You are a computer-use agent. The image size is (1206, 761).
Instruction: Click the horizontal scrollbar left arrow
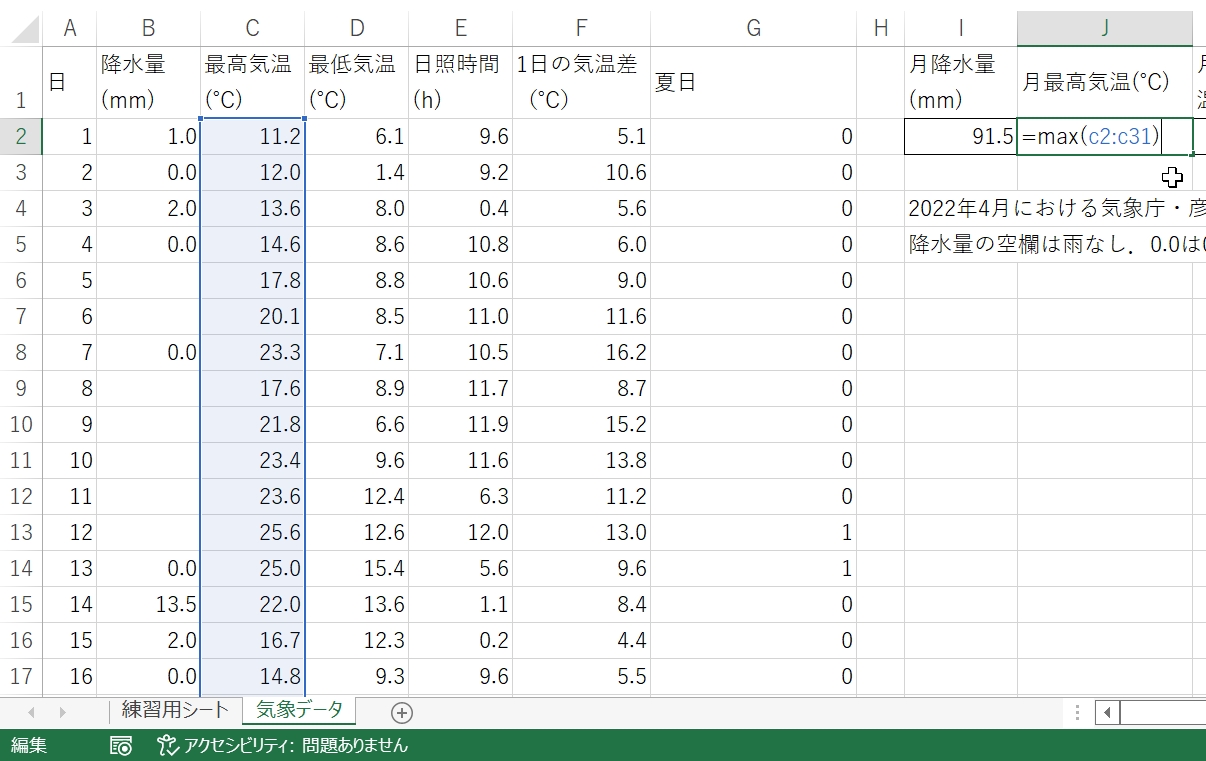[x=1107, y=712]
